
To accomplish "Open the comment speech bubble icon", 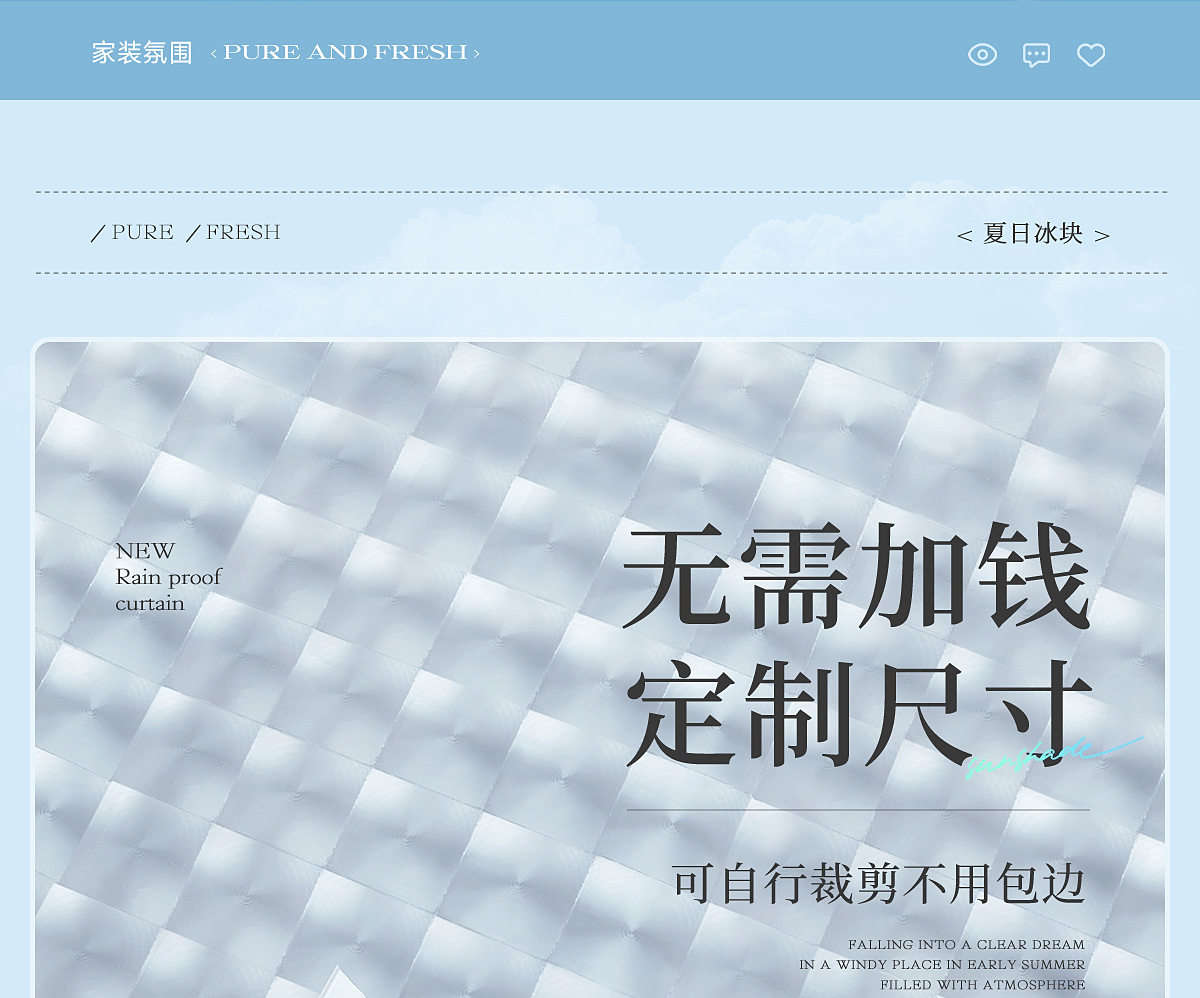I will pyautogui.click(x=1036, y=55).
